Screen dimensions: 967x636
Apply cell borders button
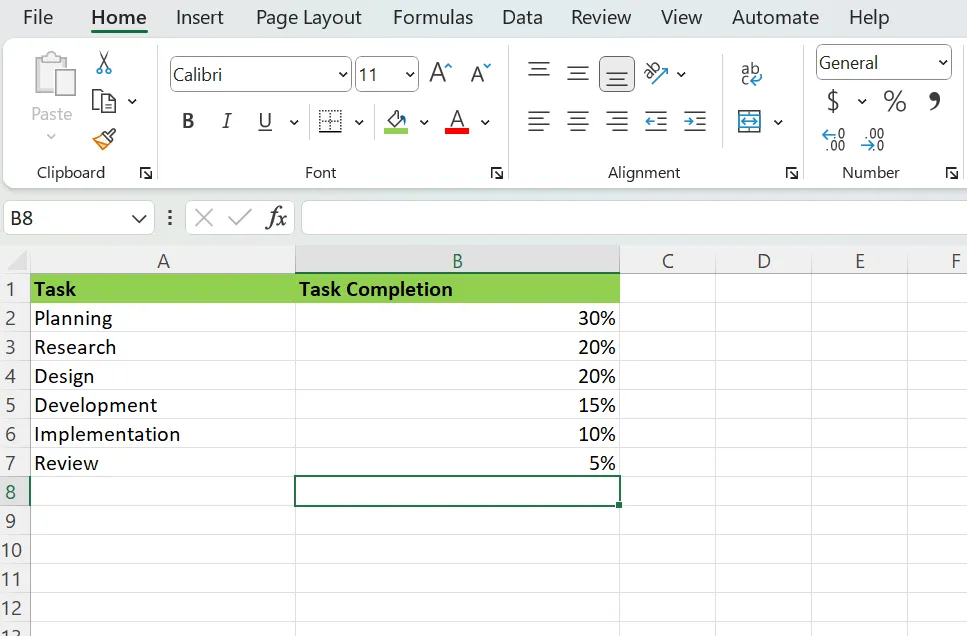[x=331, y=121]
